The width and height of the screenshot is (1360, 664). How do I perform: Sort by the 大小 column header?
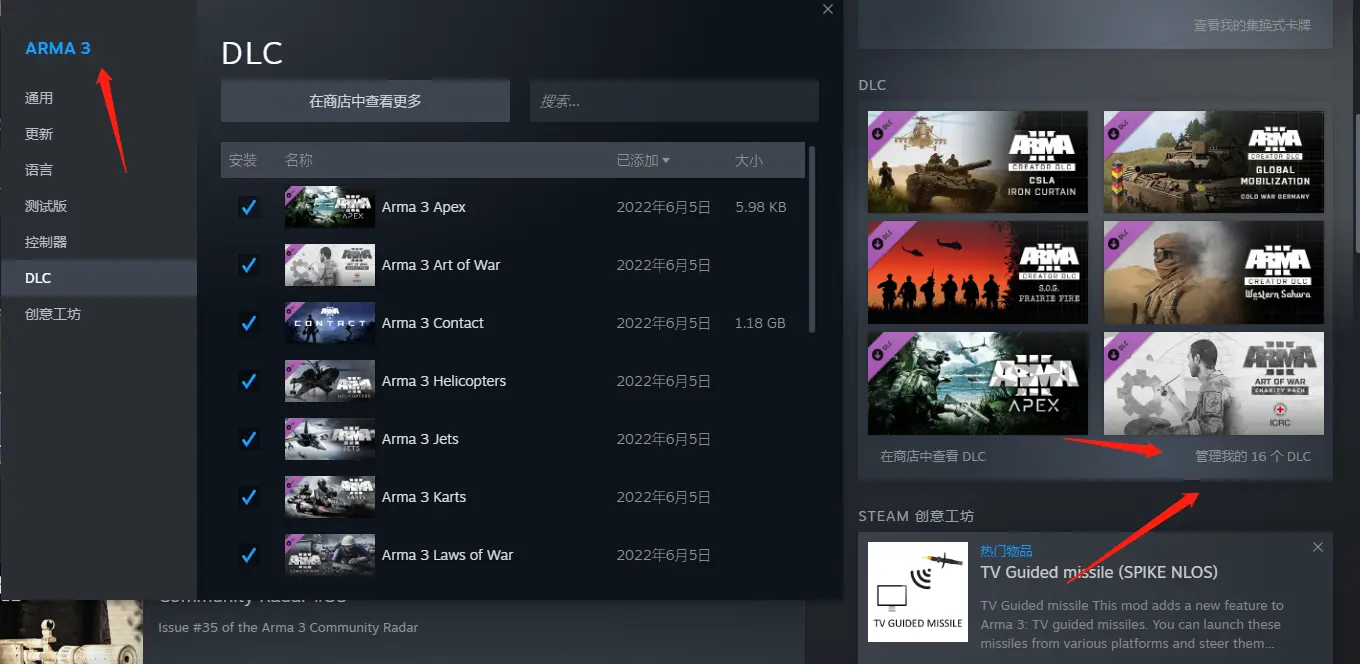(x=749, y=160)
